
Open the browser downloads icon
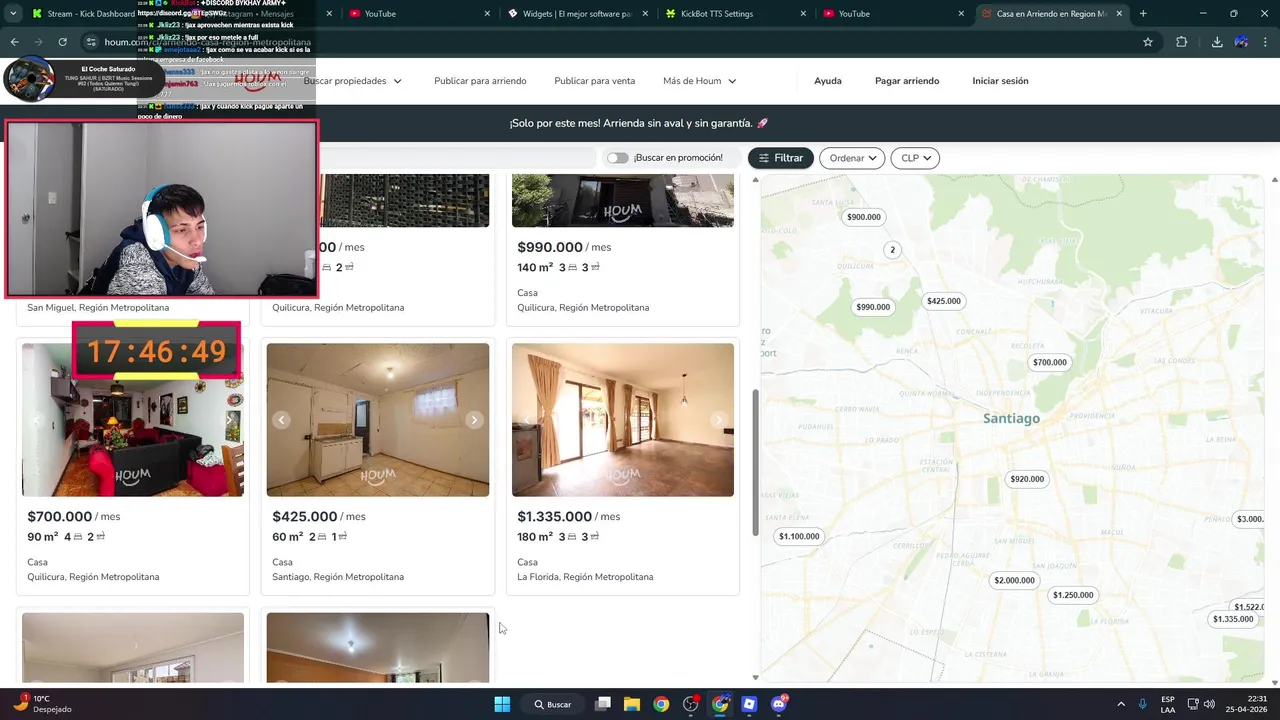click(x=1217, y=42)
